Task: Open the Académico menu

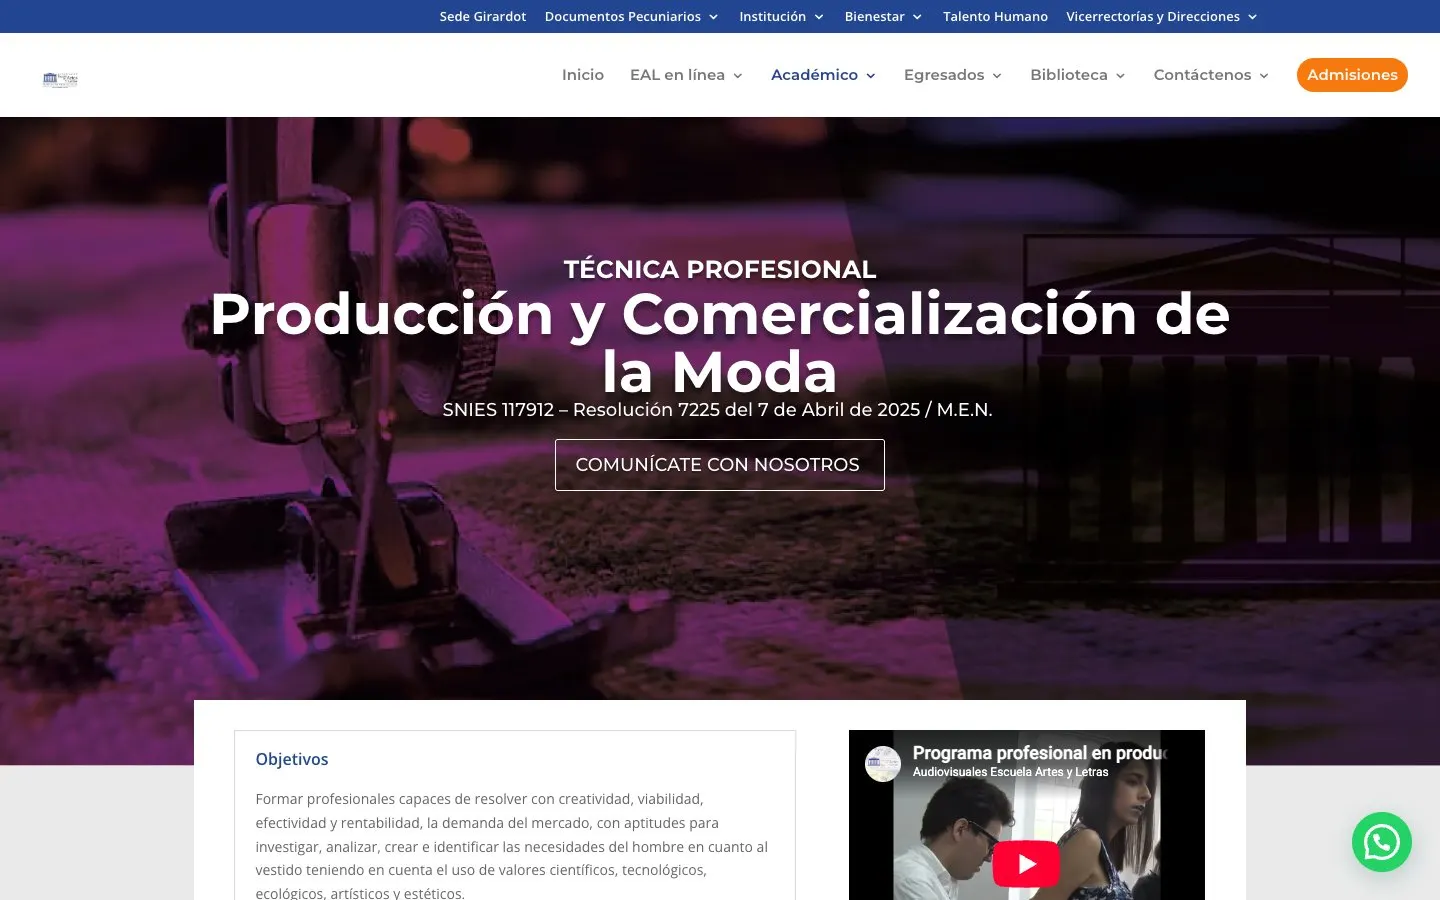Action: click(823, 75)
